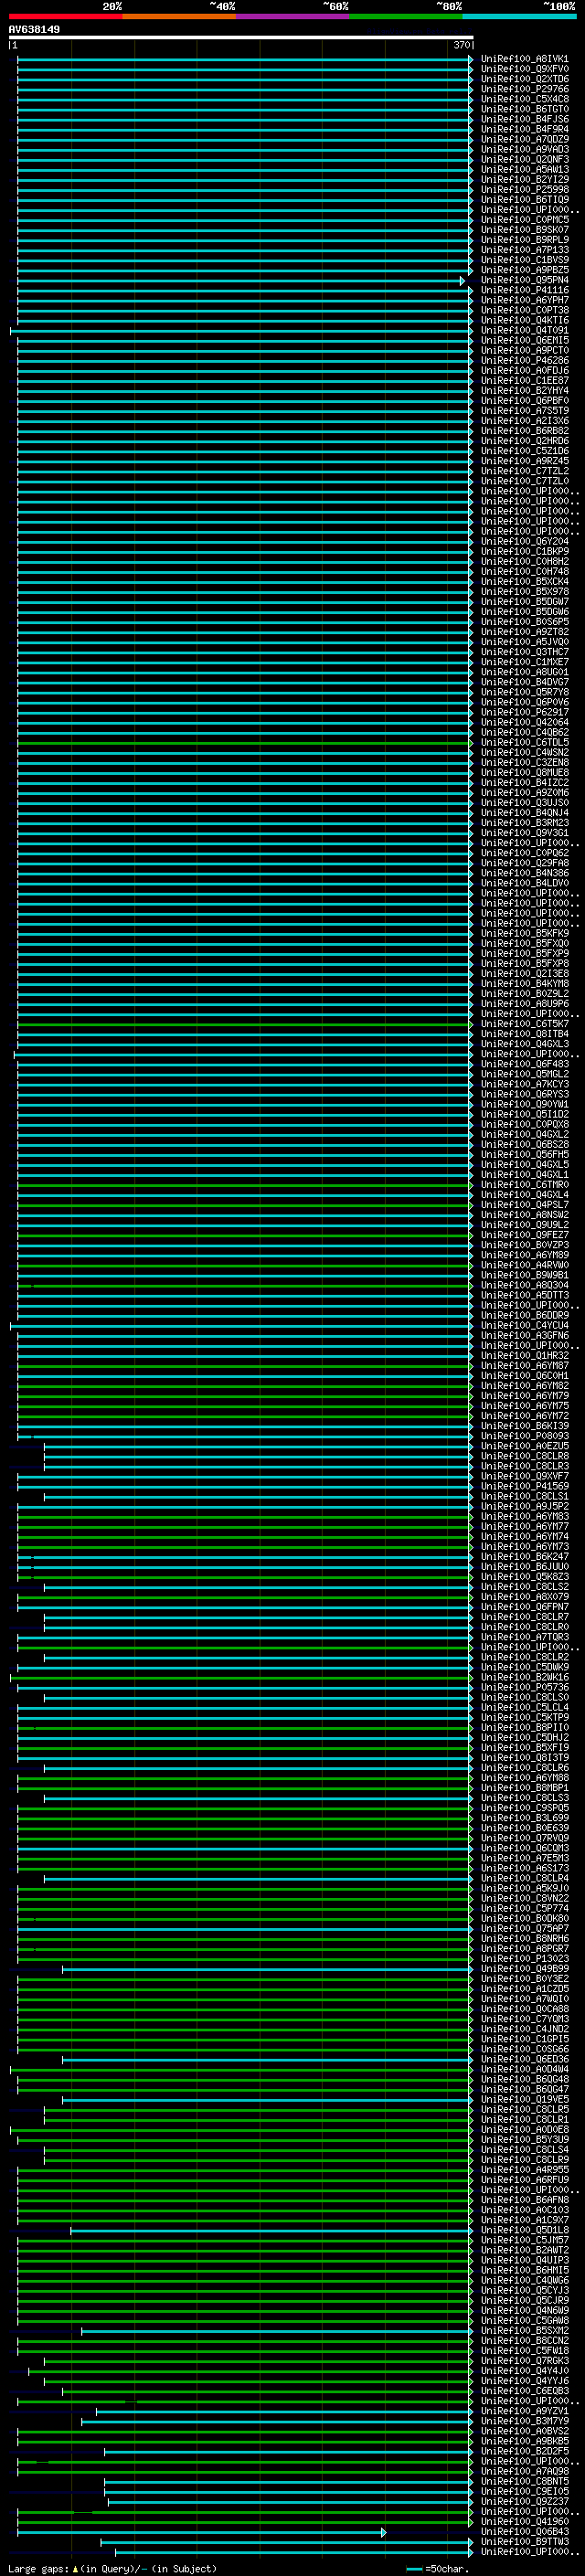Select the orange ~40% identity legend segment
Screen dimensions: 585x2576
pyautogui.click(x=179, y=17)
